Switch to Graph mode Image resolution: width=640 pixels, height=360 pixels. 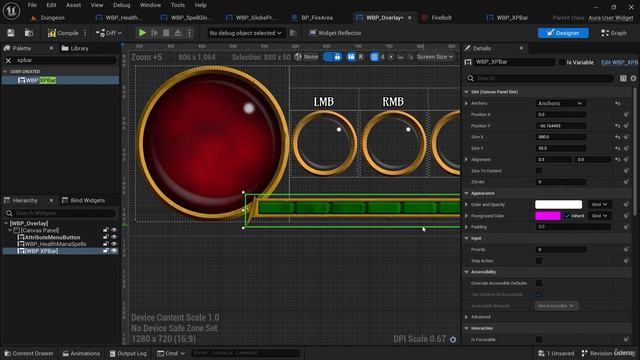(613, 33)
